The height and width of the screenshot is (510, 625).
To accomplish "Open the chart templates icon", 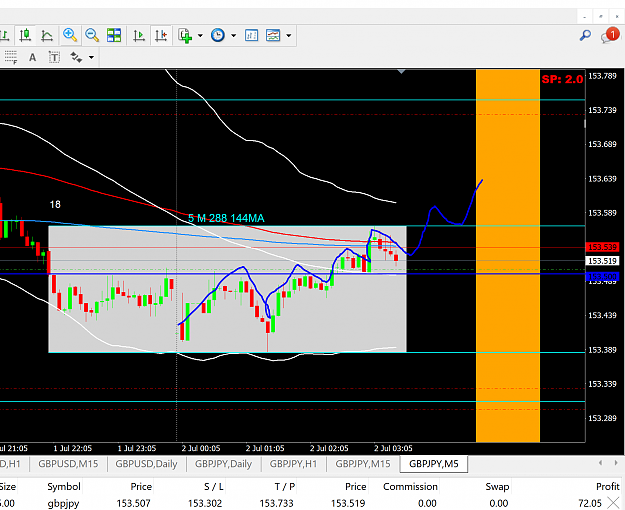I will click(x=273, y=35).
